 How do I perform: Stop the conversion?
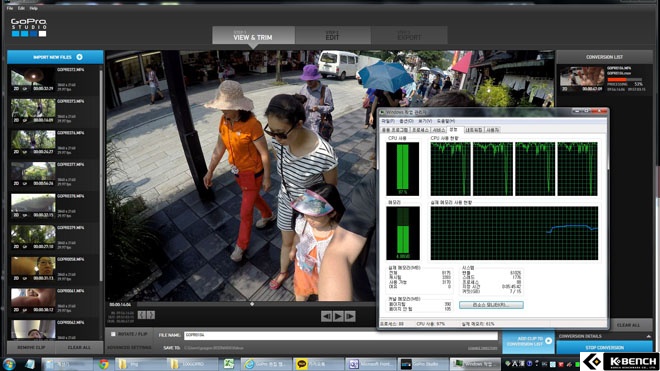[x=604, y=347]
